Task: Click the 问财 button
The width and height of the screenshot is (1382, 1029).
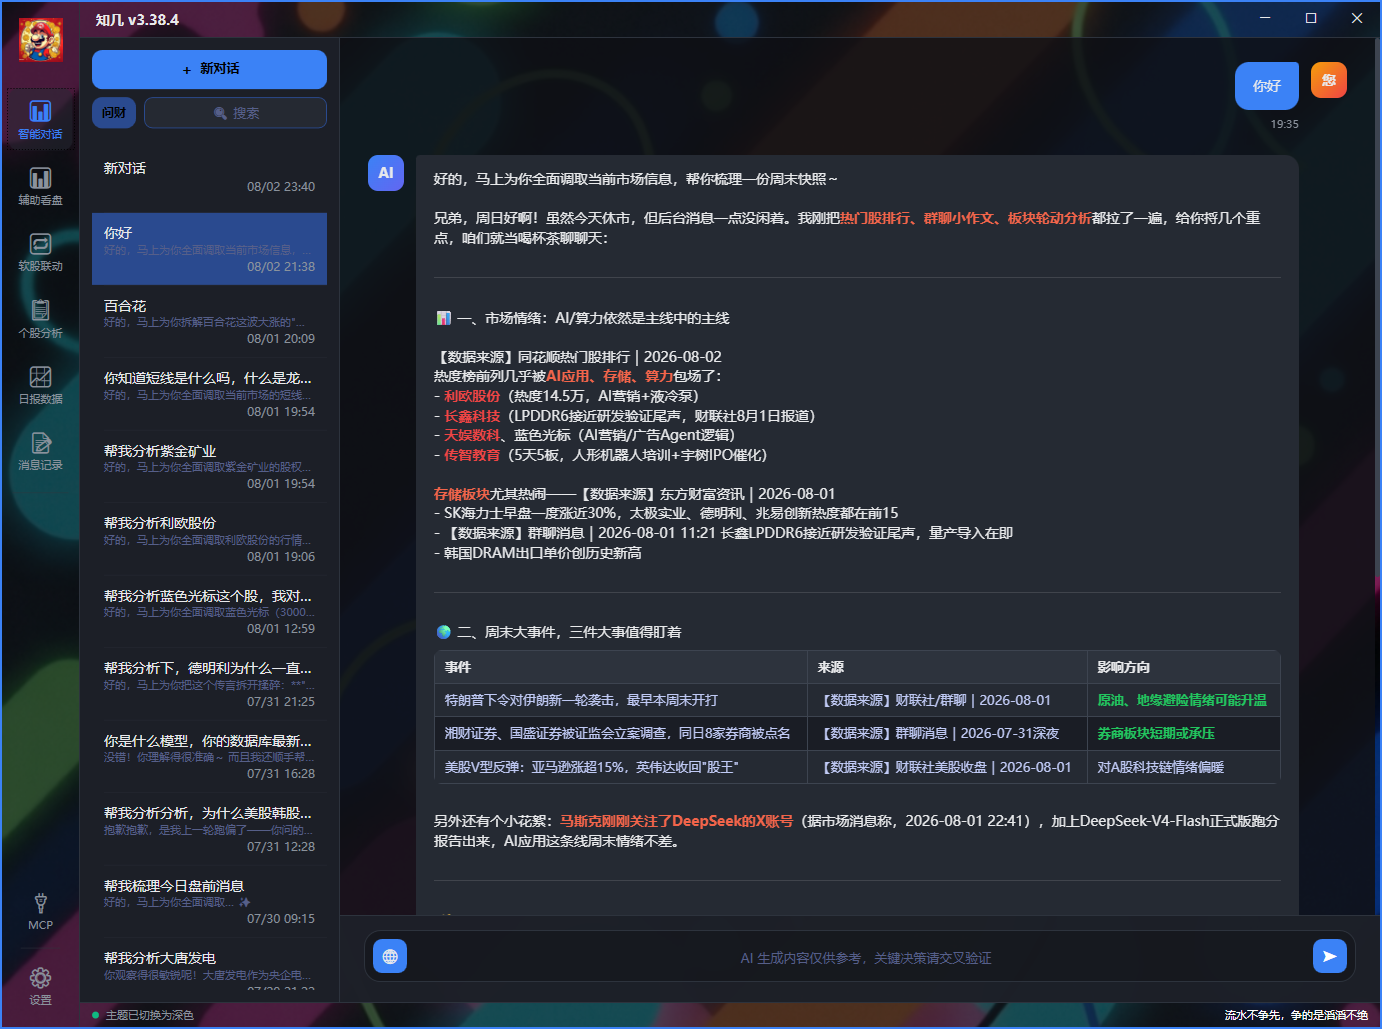Action: pos(114,113)
